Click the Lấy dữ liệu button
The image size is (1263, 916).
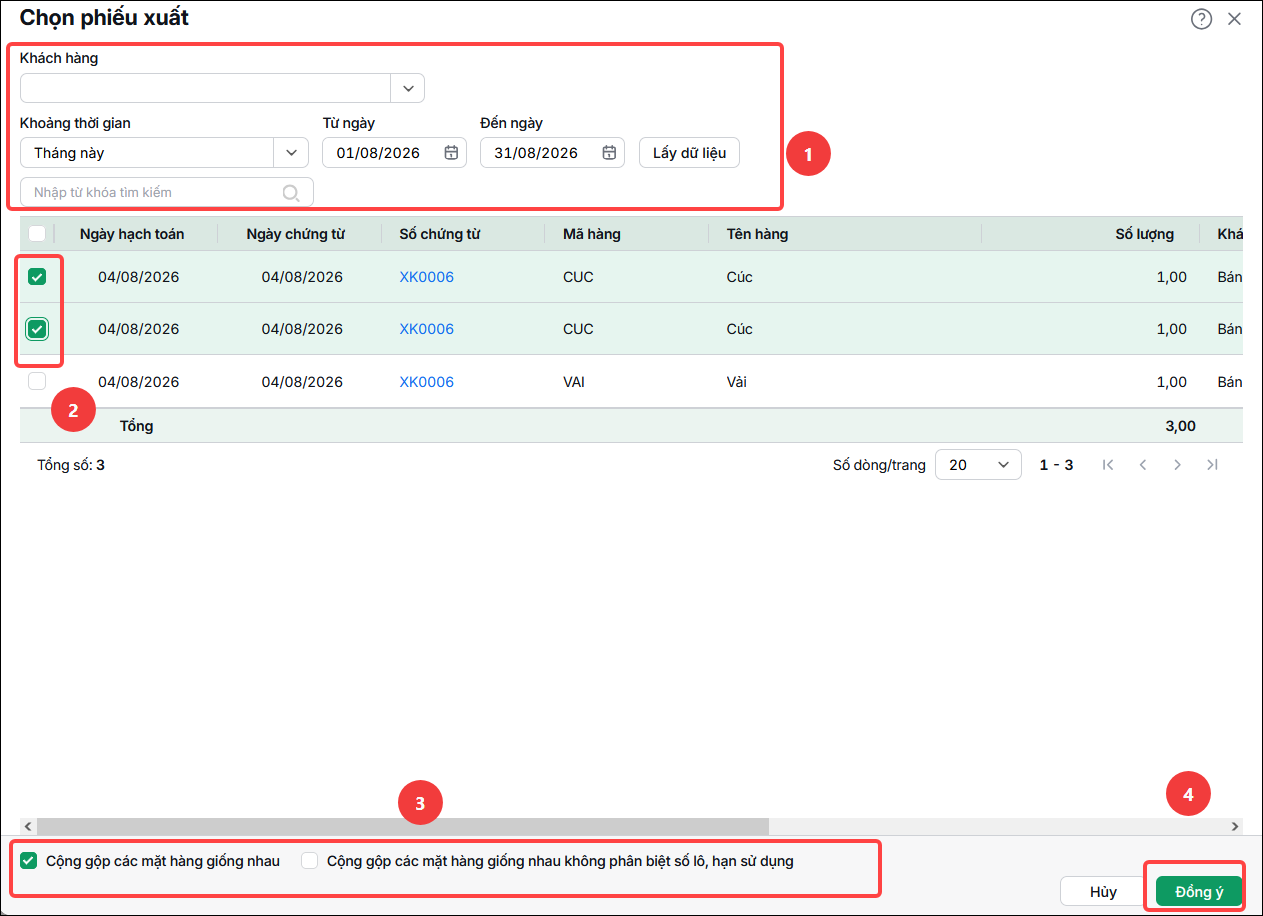[689, 153]
